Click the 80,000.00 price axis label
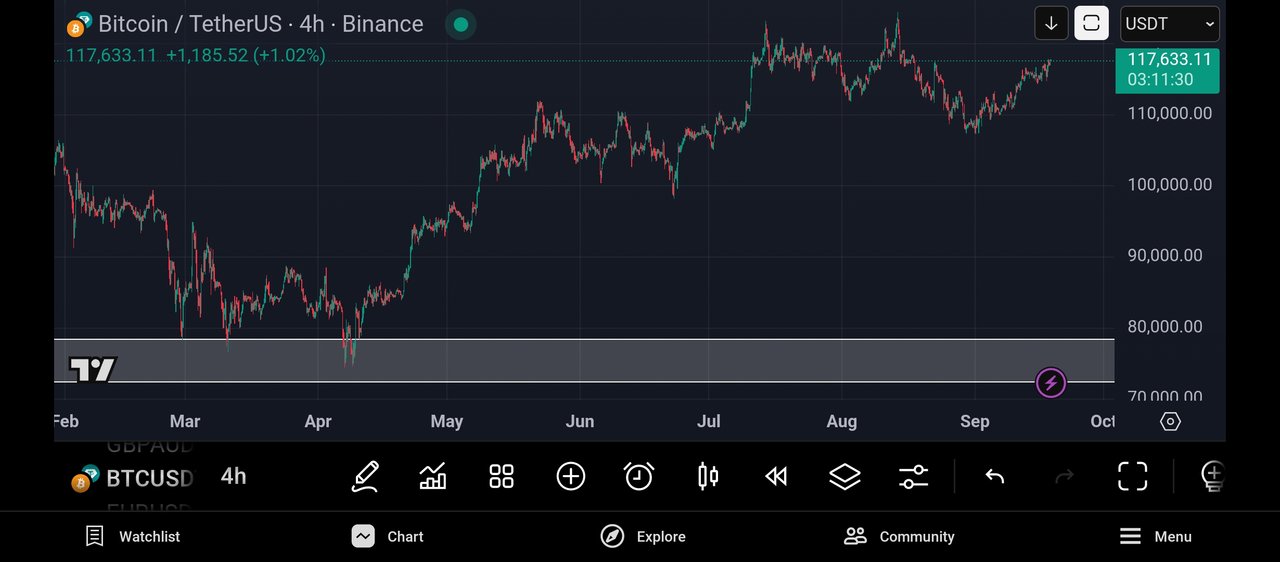Screen dimensions: 1280x562 [1166, 326]
